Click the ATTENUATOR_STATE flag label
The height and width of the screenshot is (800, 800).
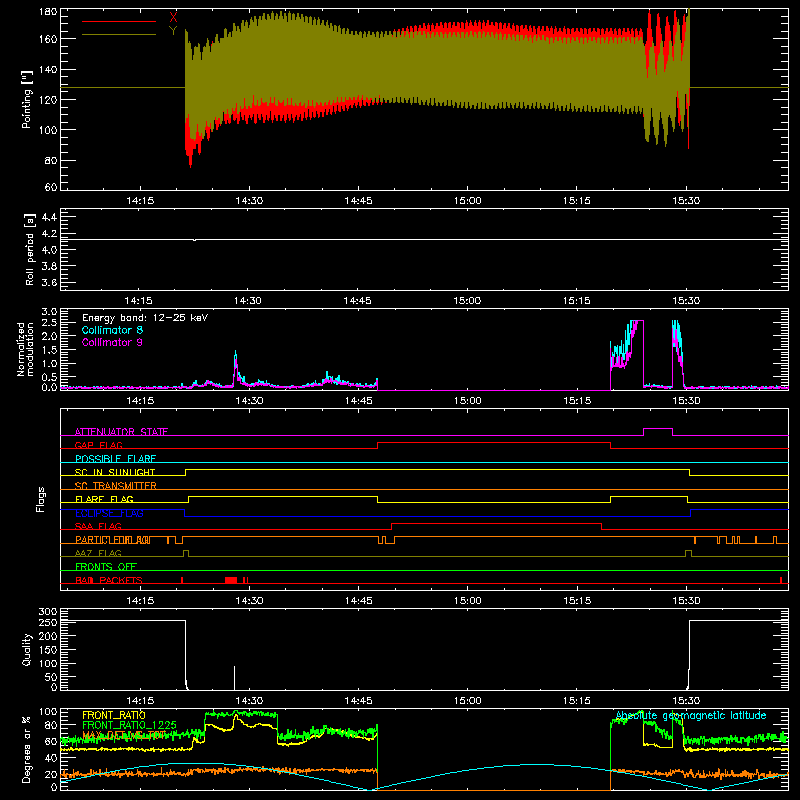121,432
